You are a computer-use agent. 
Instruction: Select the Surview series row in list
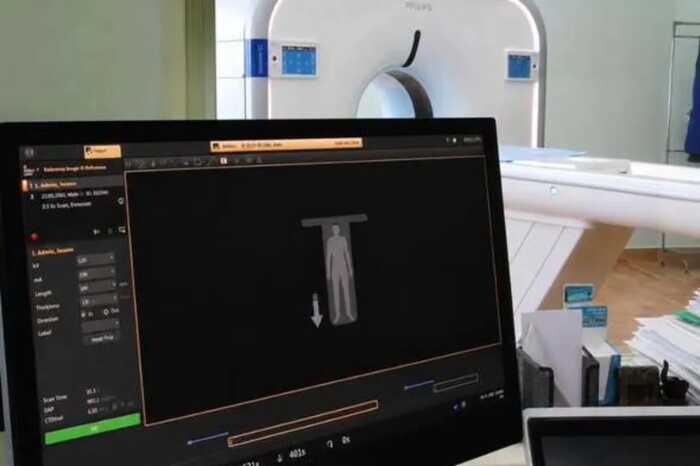click(71, 184)
